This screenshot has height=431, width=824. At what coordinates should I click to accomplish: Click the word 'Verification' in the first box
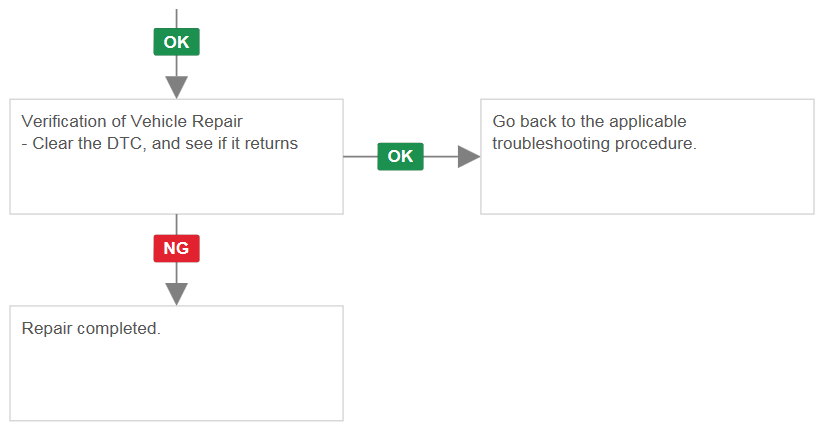(x=64, y=121)
